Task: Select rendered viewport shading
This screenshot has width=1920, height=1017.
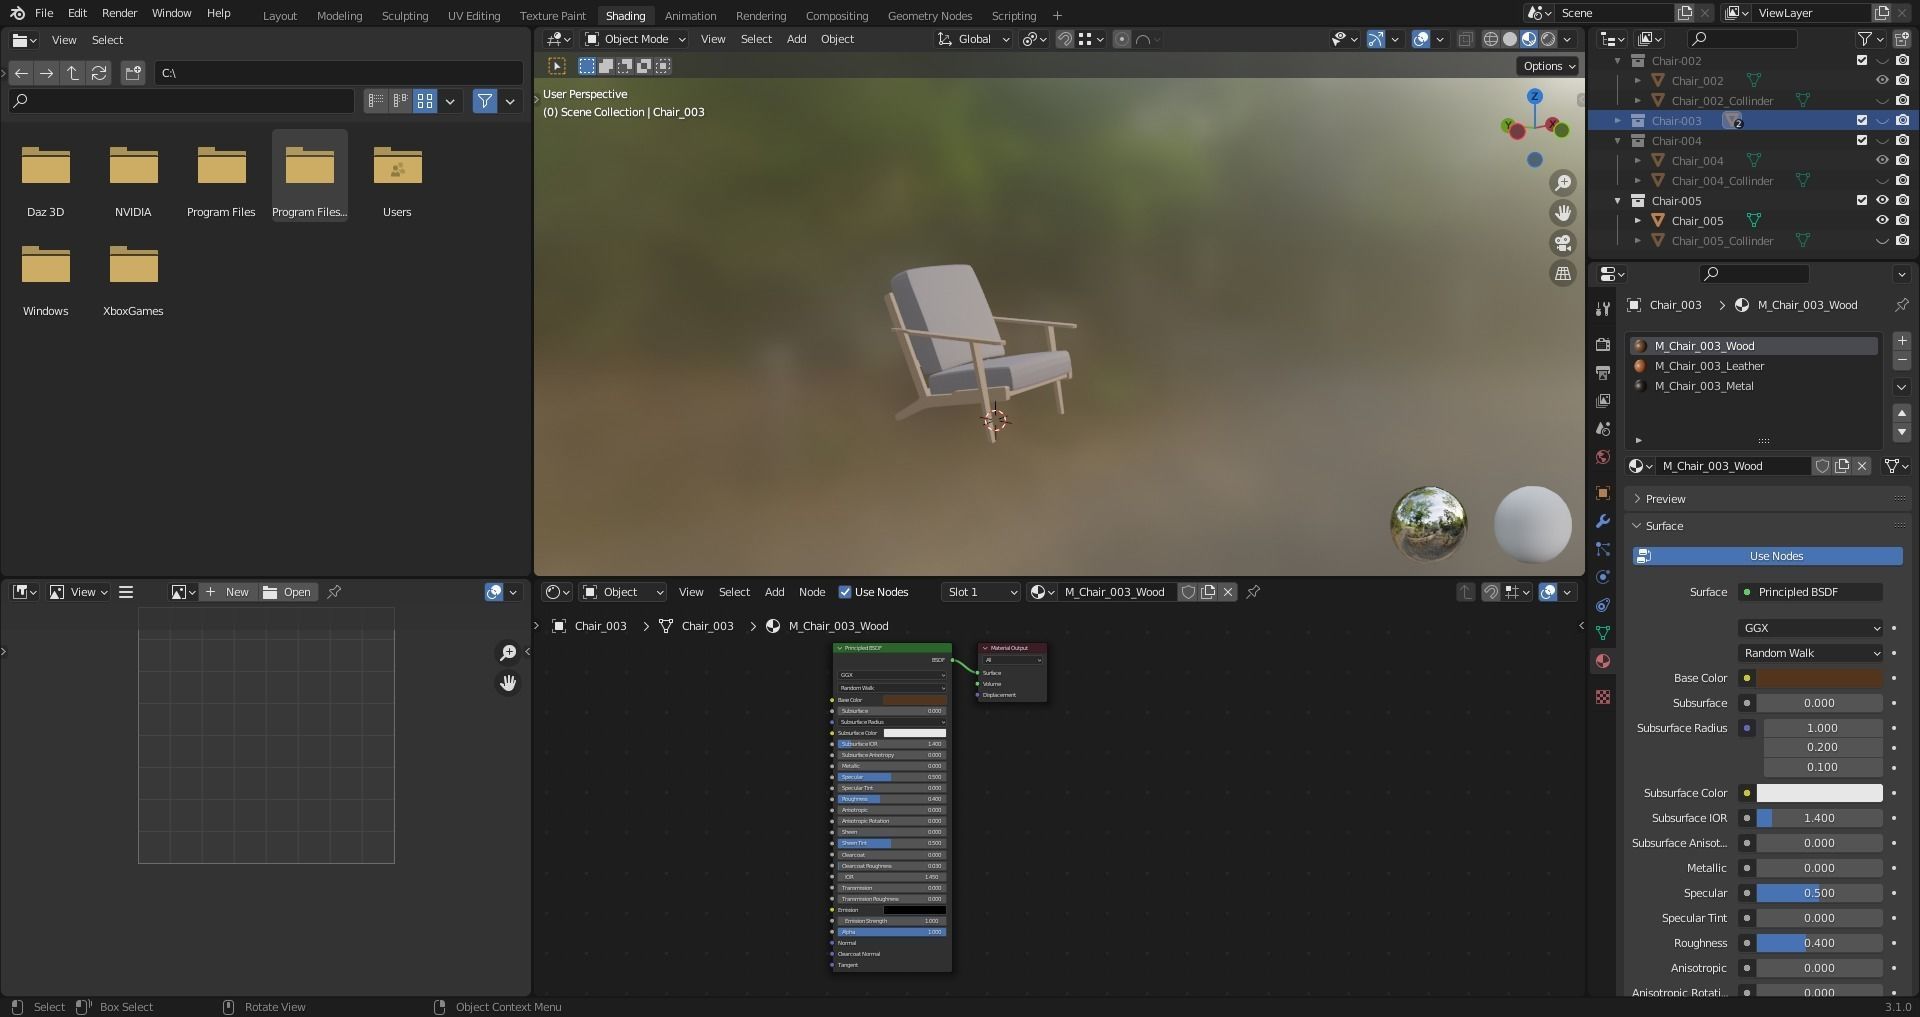Action: tap(1548, 39)
